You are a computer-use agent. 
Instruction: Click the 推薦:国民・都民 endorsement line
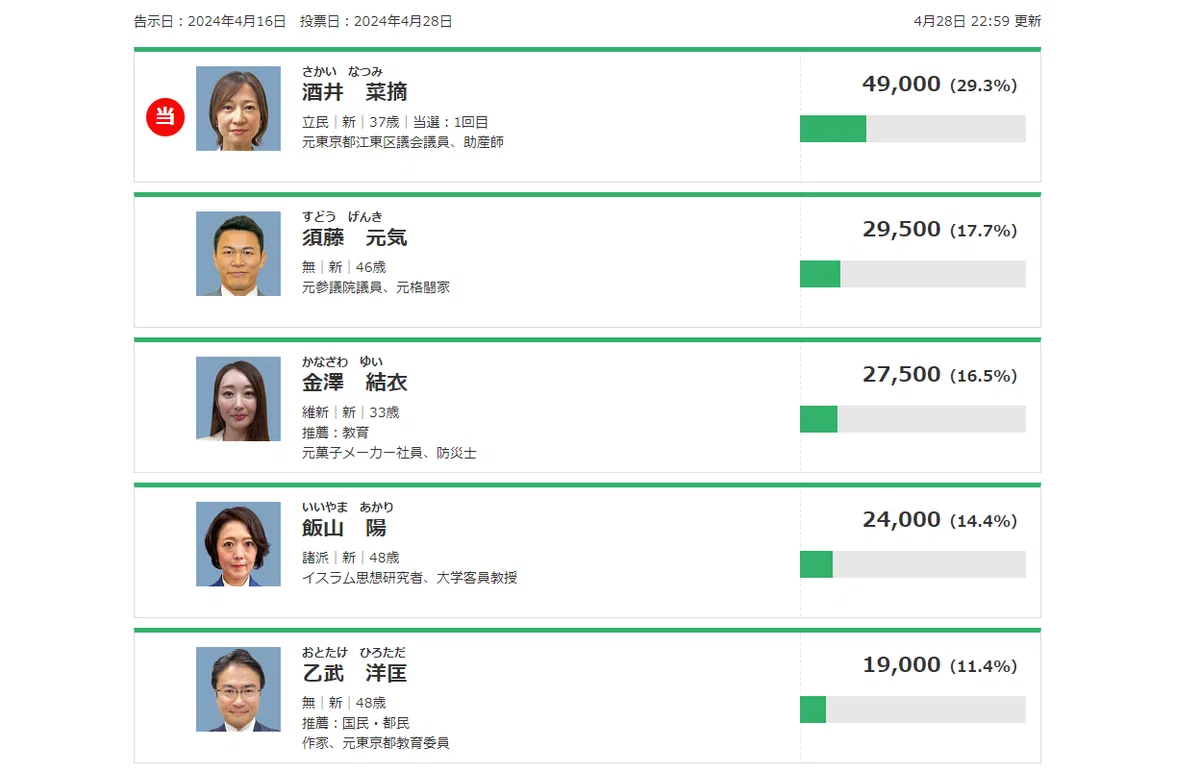coord(356,723)
